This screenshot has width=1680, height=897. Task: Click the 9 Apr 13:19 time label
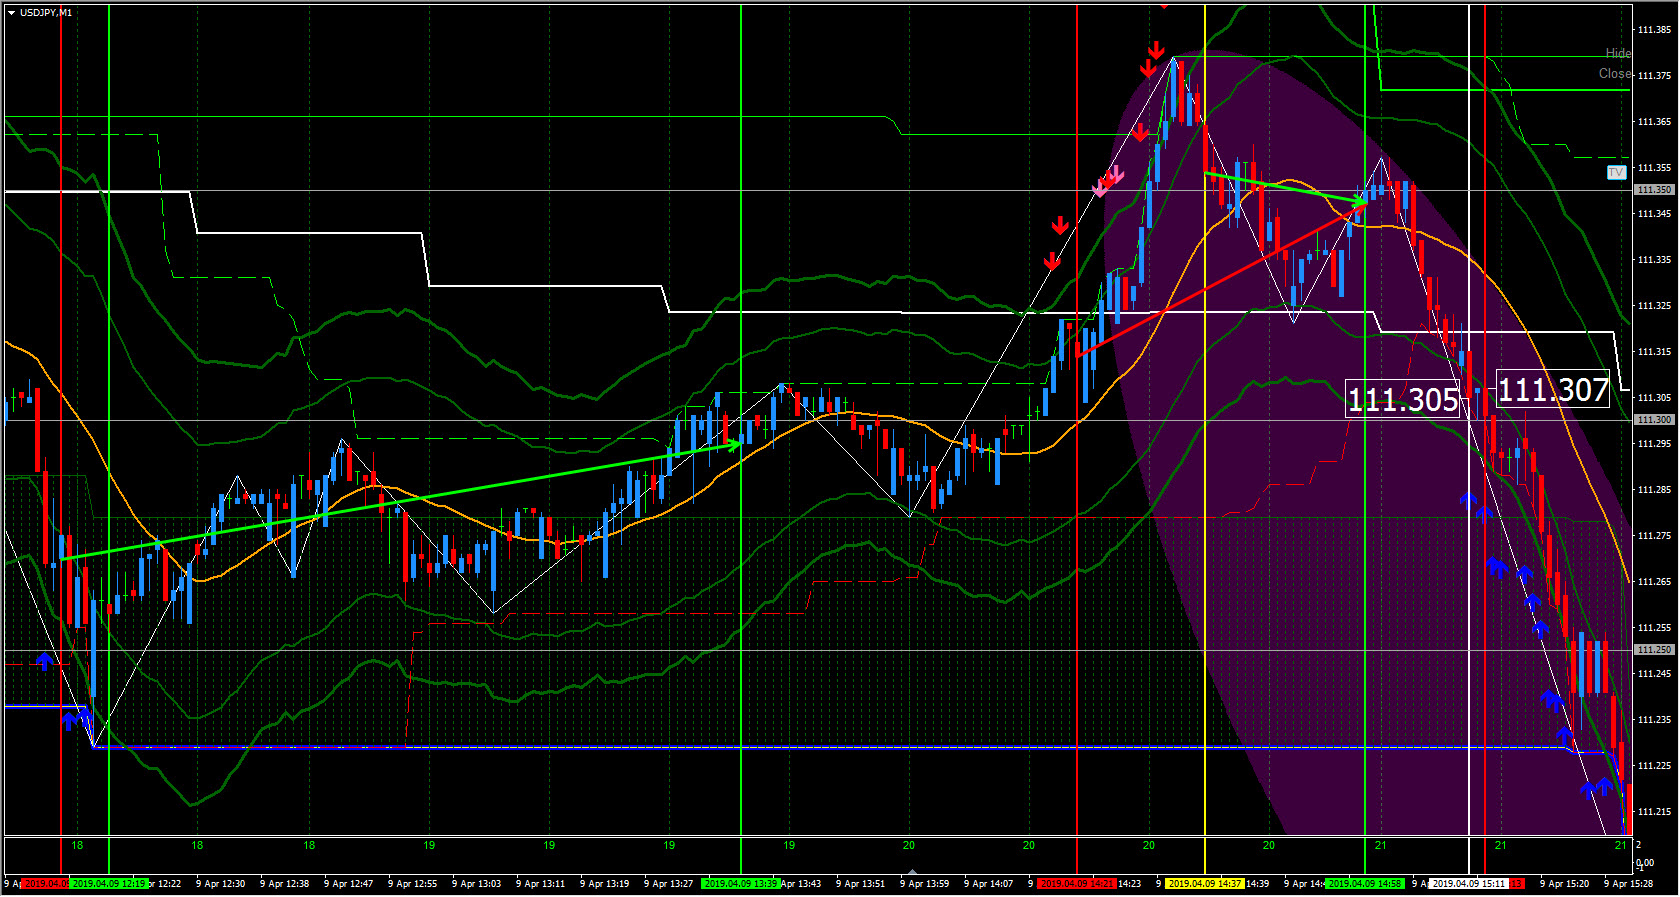point(605,884)
